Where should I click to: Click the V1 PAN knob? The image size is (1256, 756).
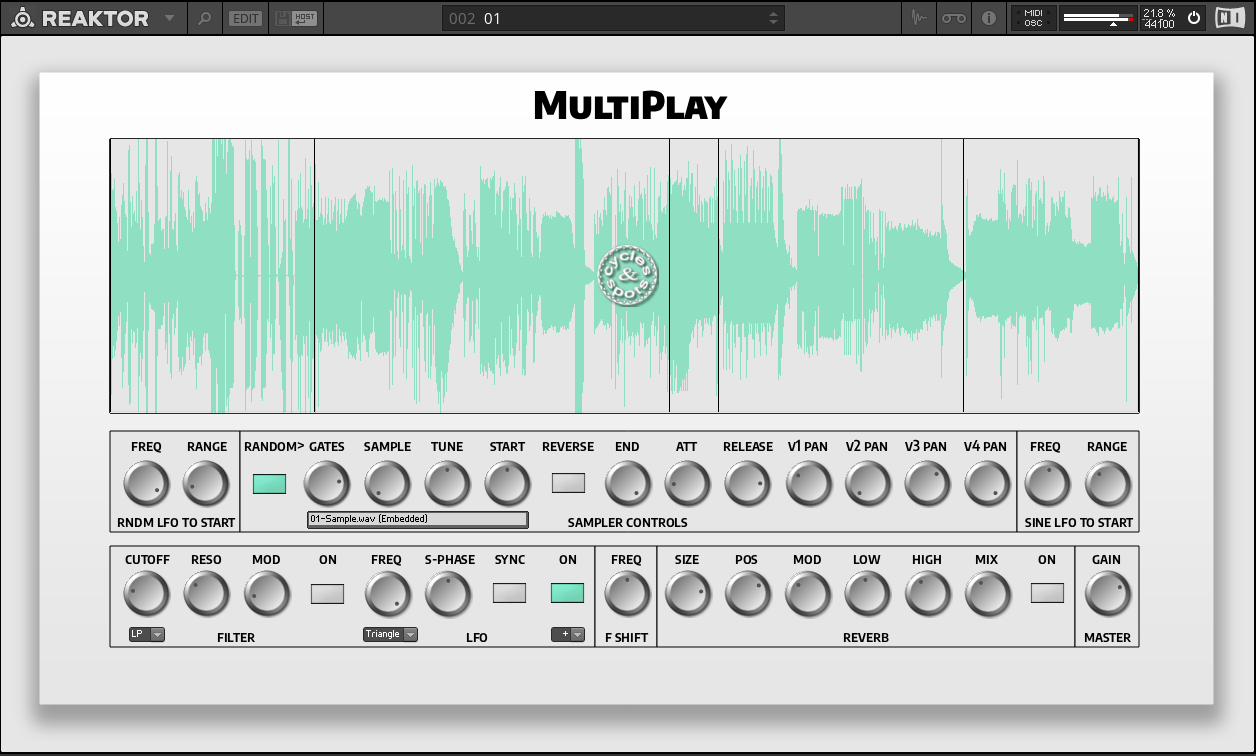808,484
